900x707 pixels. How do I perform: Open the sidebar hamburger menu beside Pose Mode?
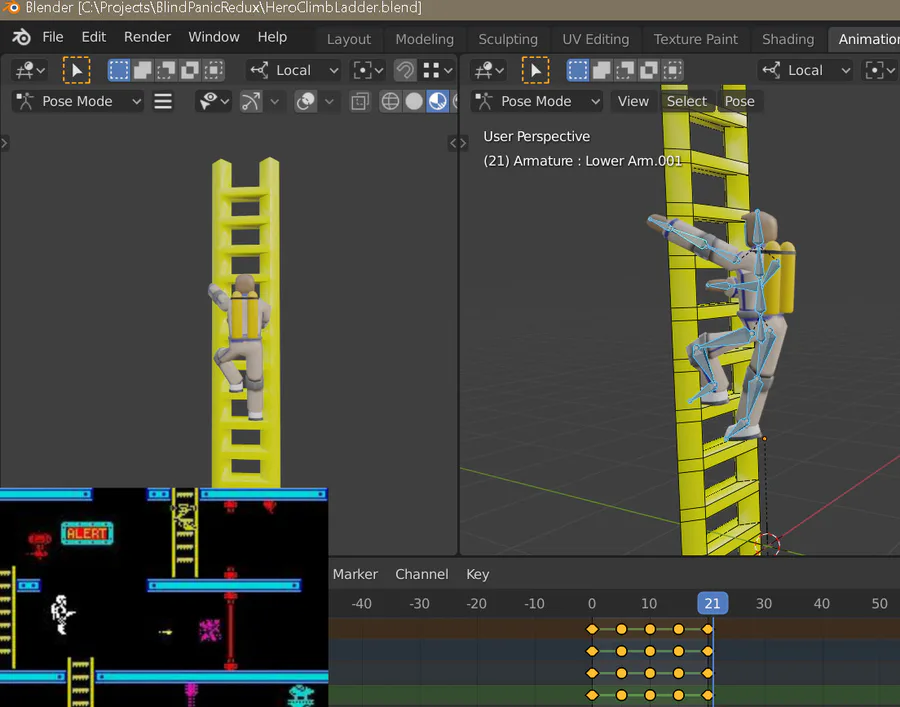tap(163, 101)
